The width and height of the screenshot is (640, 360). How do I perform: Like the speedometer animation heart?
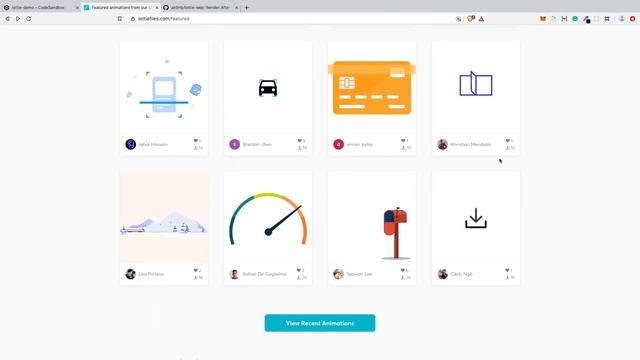(299, 270)
